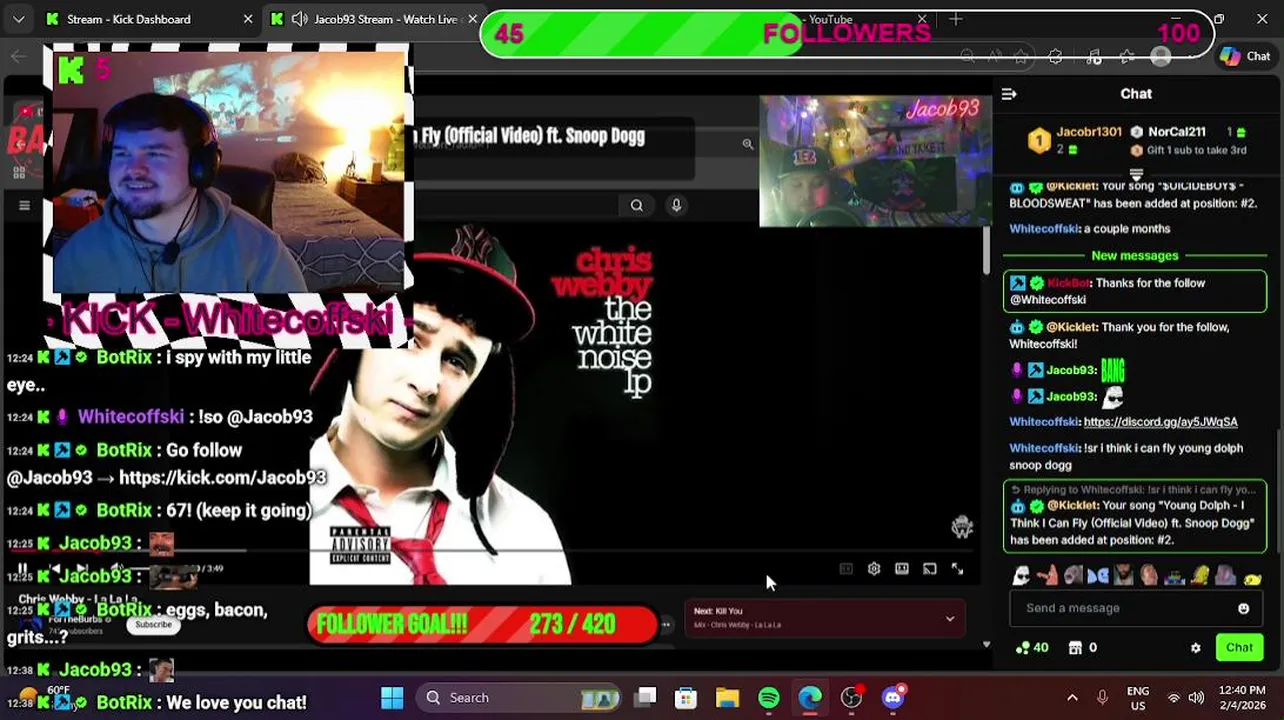Open a new browser tab
The width and height of the screenshot is (1284, 720).
[x=955, y=19]
